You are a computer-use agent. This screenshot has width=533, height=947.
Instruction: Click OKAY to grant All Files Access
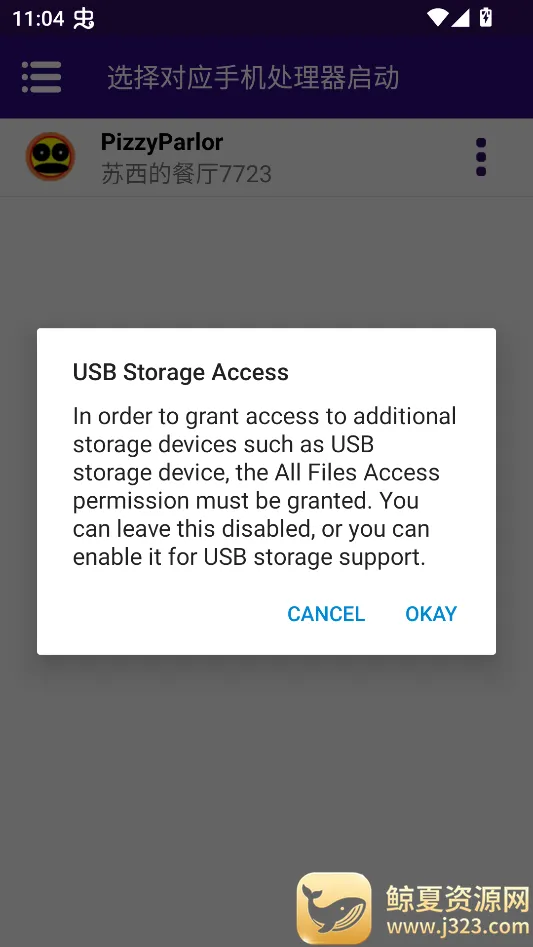pyautogui.click(x=431, y=614)
